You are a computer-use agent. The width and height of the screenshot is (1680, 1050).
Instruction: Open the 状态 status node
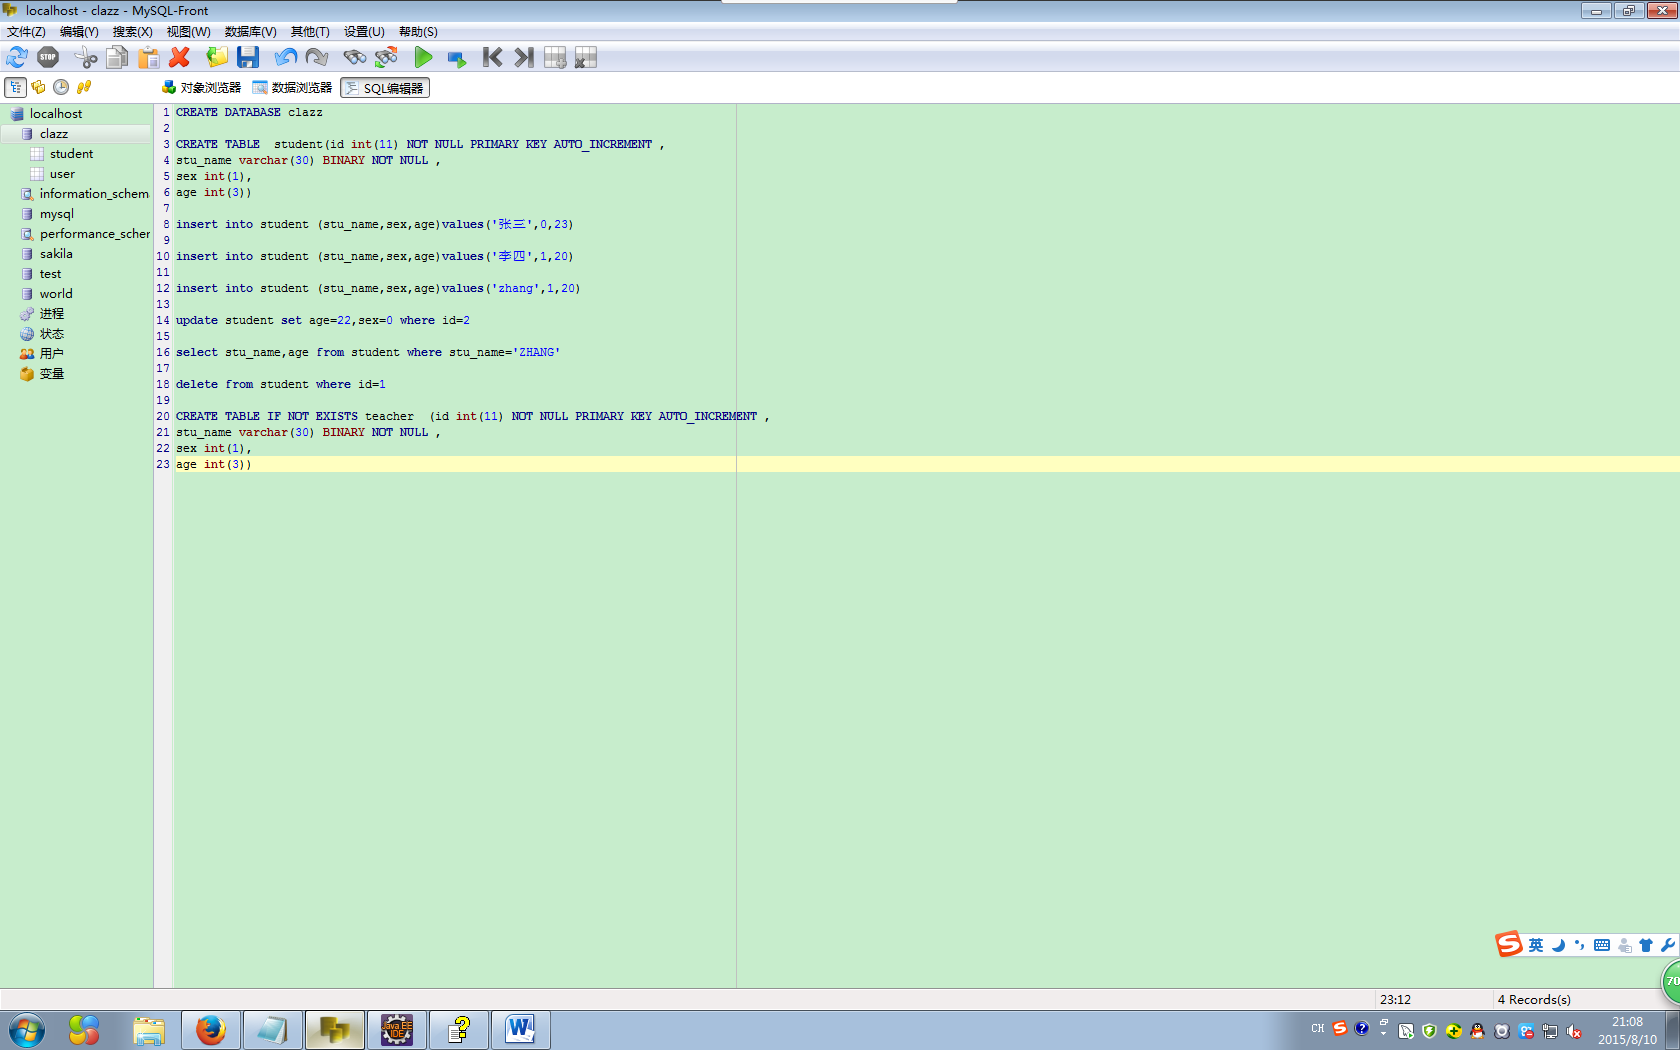(51, 334)
